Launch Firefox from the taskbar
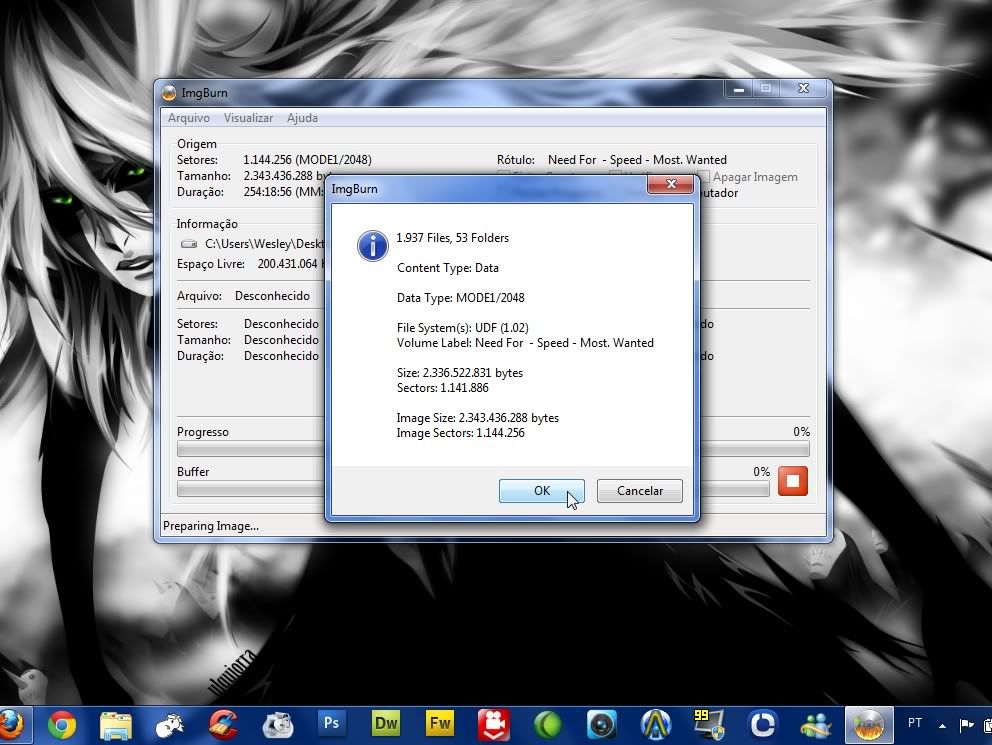 12,723
